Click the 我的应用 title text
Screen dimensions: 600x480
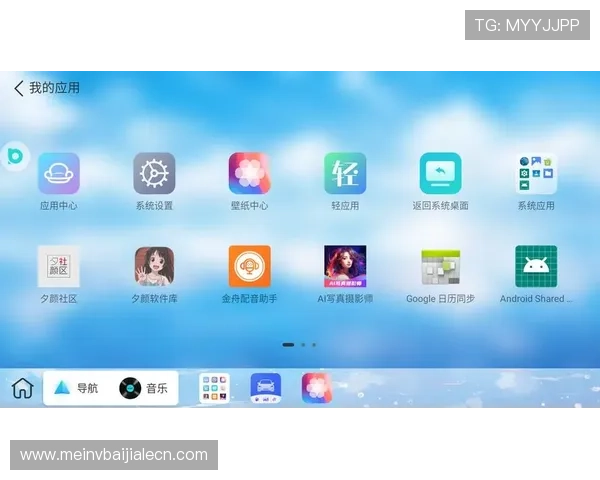point(55,88)
